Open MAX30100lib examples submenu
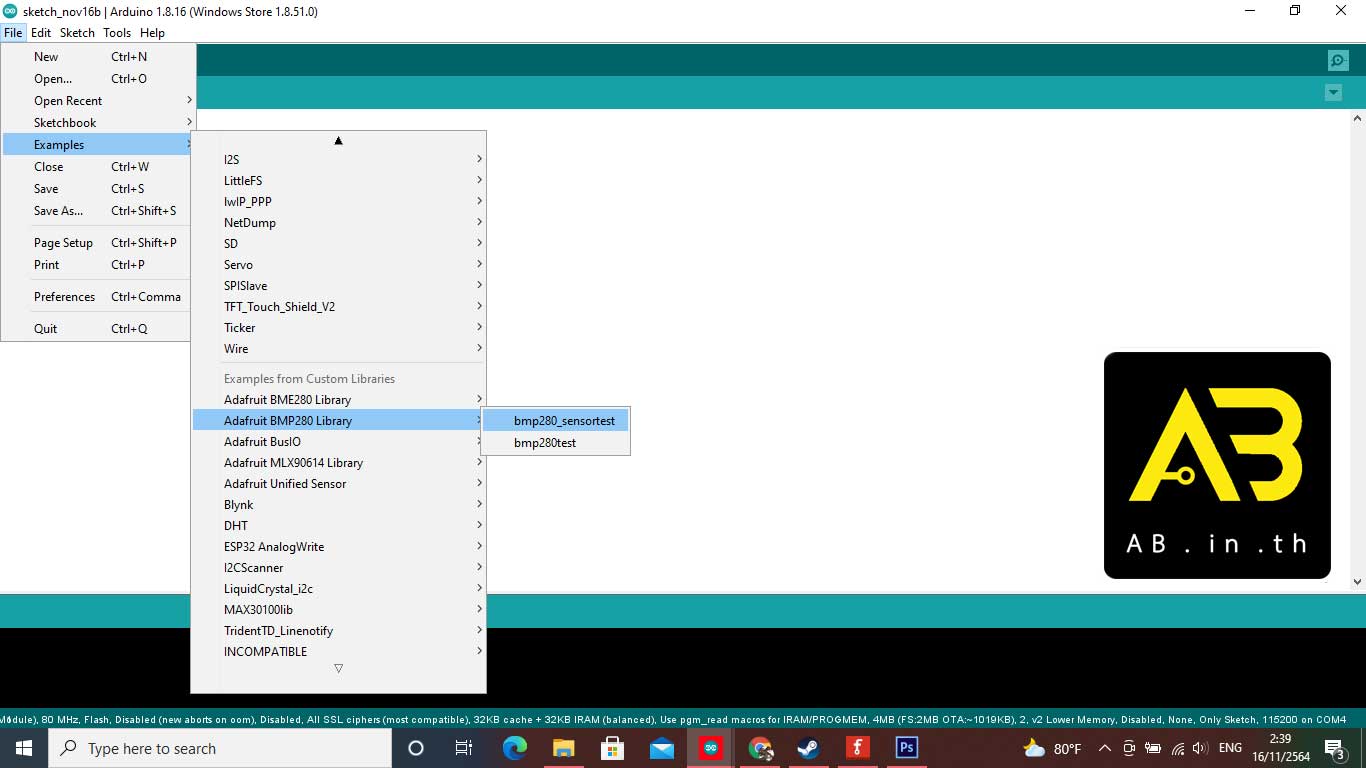This screenshot has height=768, width=1366. coord(338,610)
